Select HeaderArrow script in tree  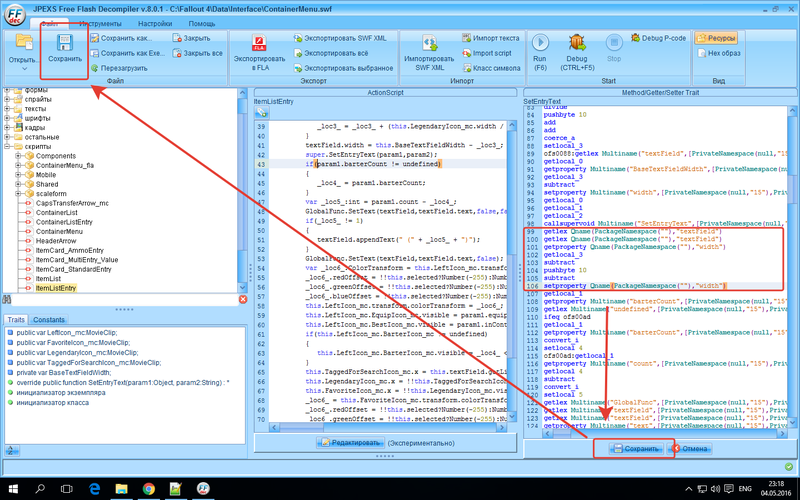point(56,241)
